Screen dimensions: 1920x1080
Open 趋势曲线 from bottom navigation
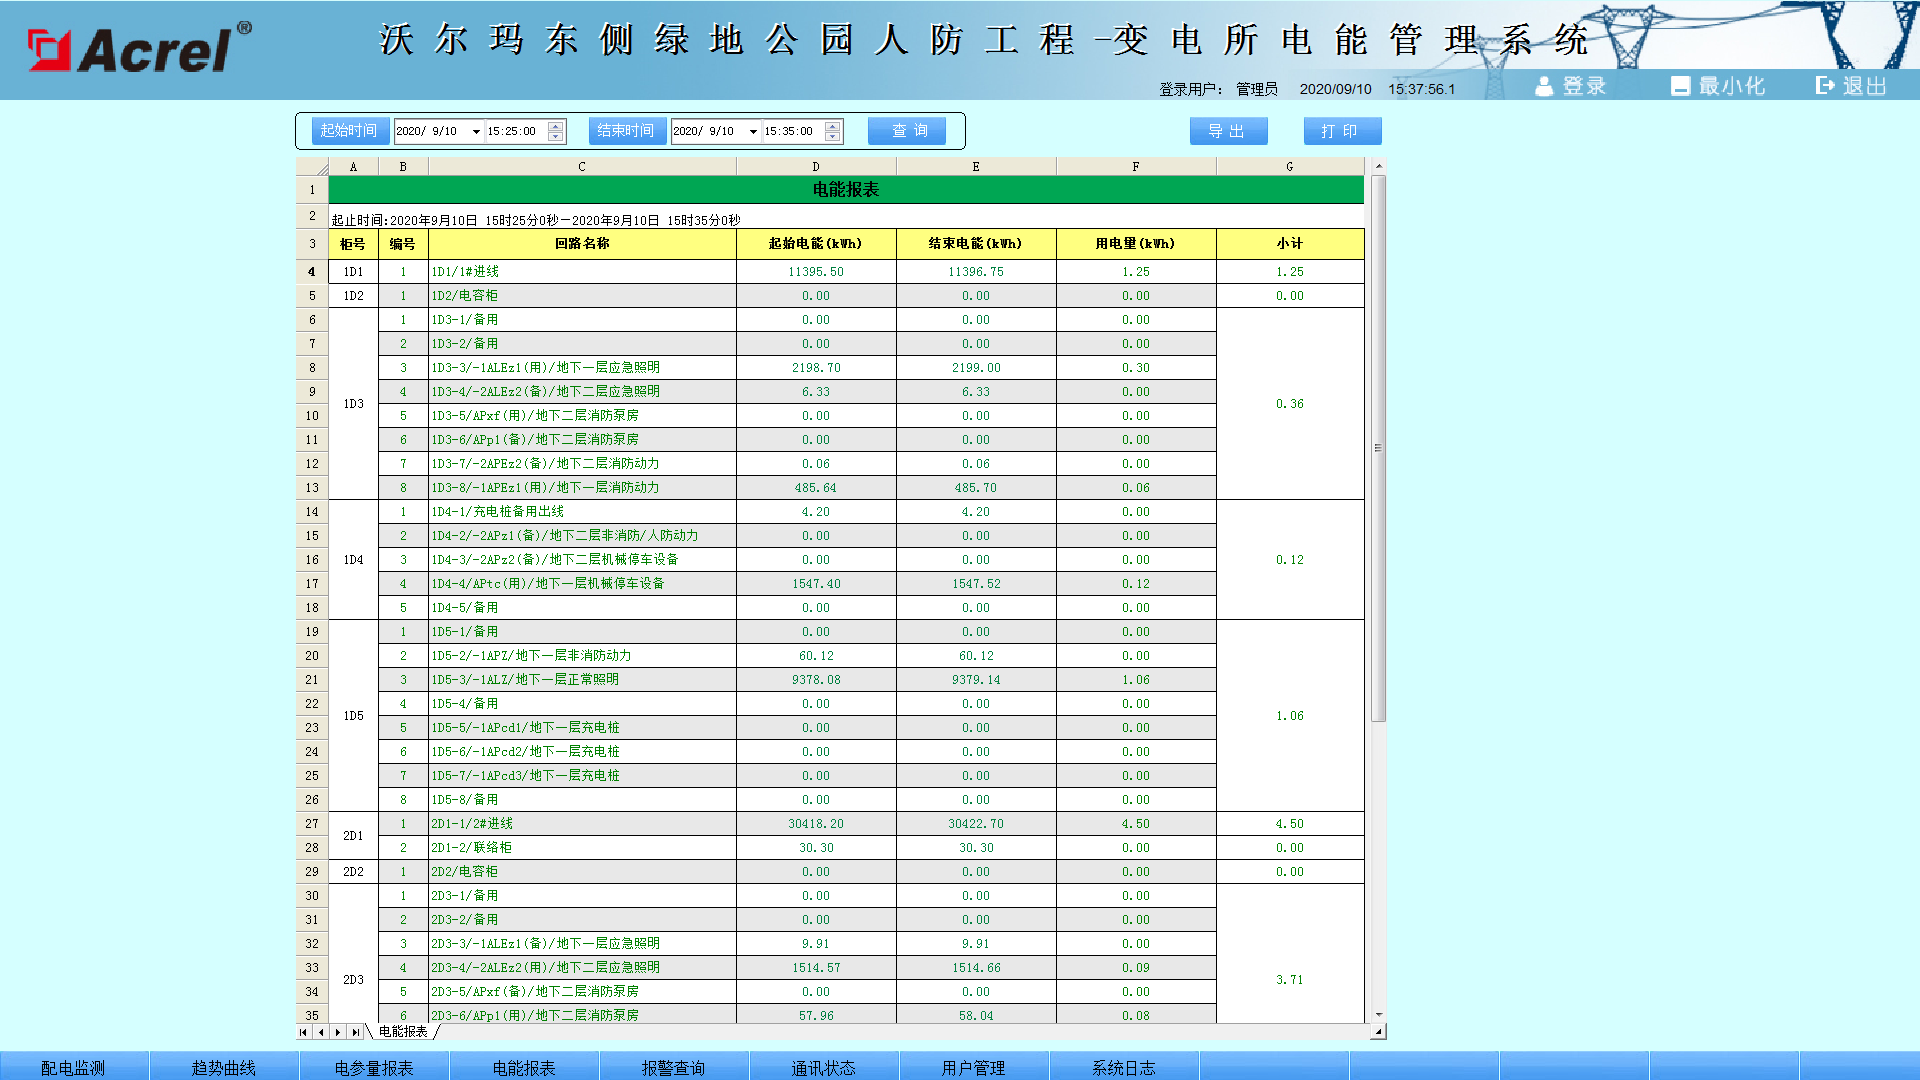(224, 1067)
